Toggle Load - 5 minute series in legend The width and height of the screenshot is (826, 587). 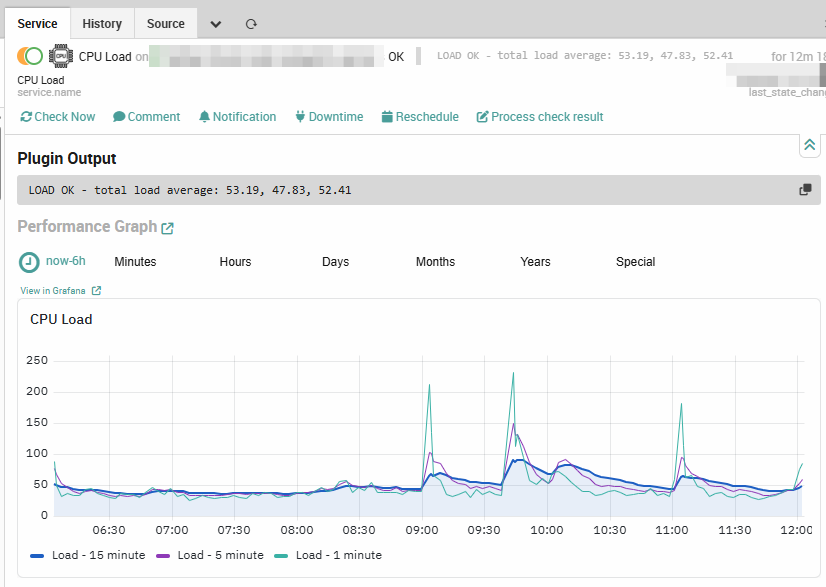210,555
